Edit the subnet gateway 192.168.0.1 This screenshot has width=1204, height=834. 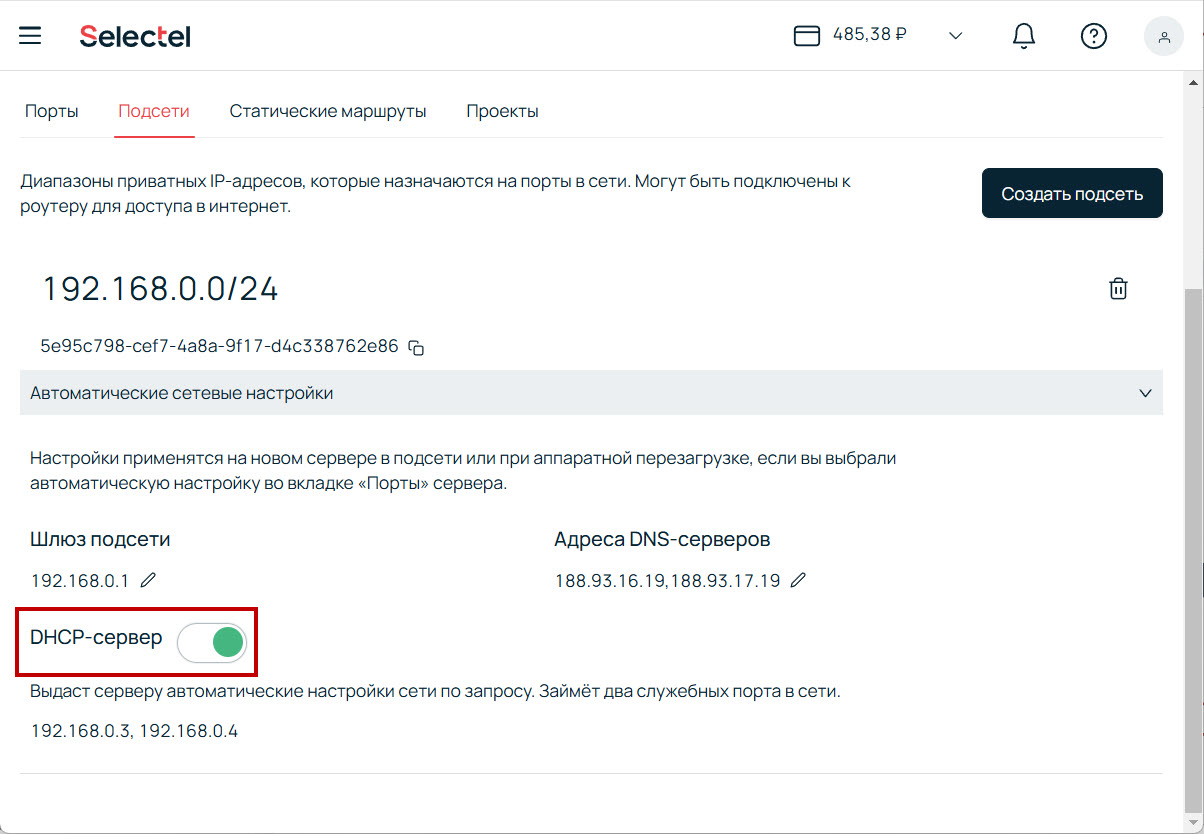point(148,580)
